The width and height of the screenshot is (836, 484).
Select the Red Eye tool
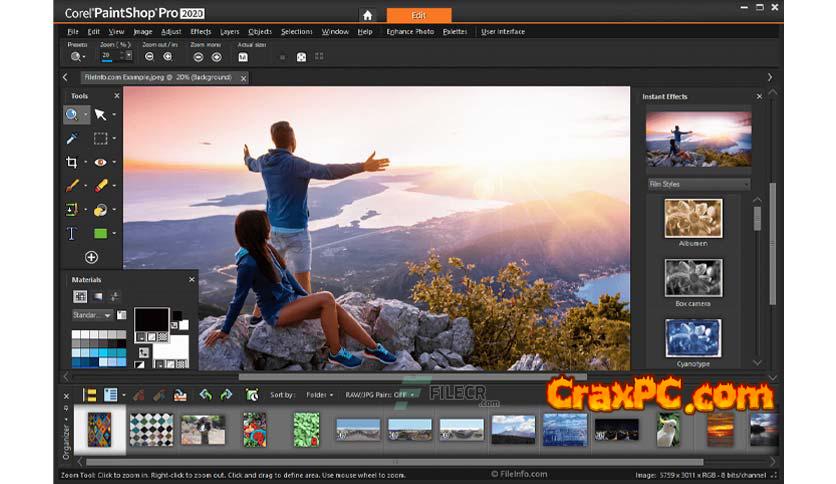(100, 162)
